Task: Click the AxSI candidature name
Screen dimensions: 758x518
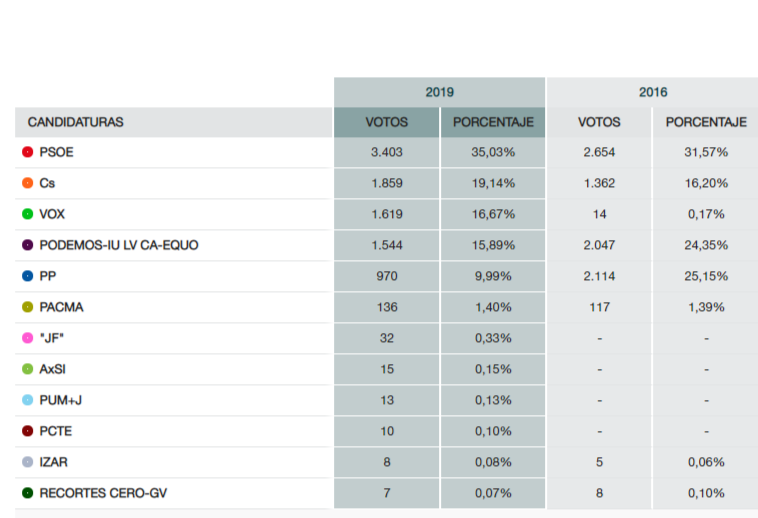Action: tap(53, 369)
